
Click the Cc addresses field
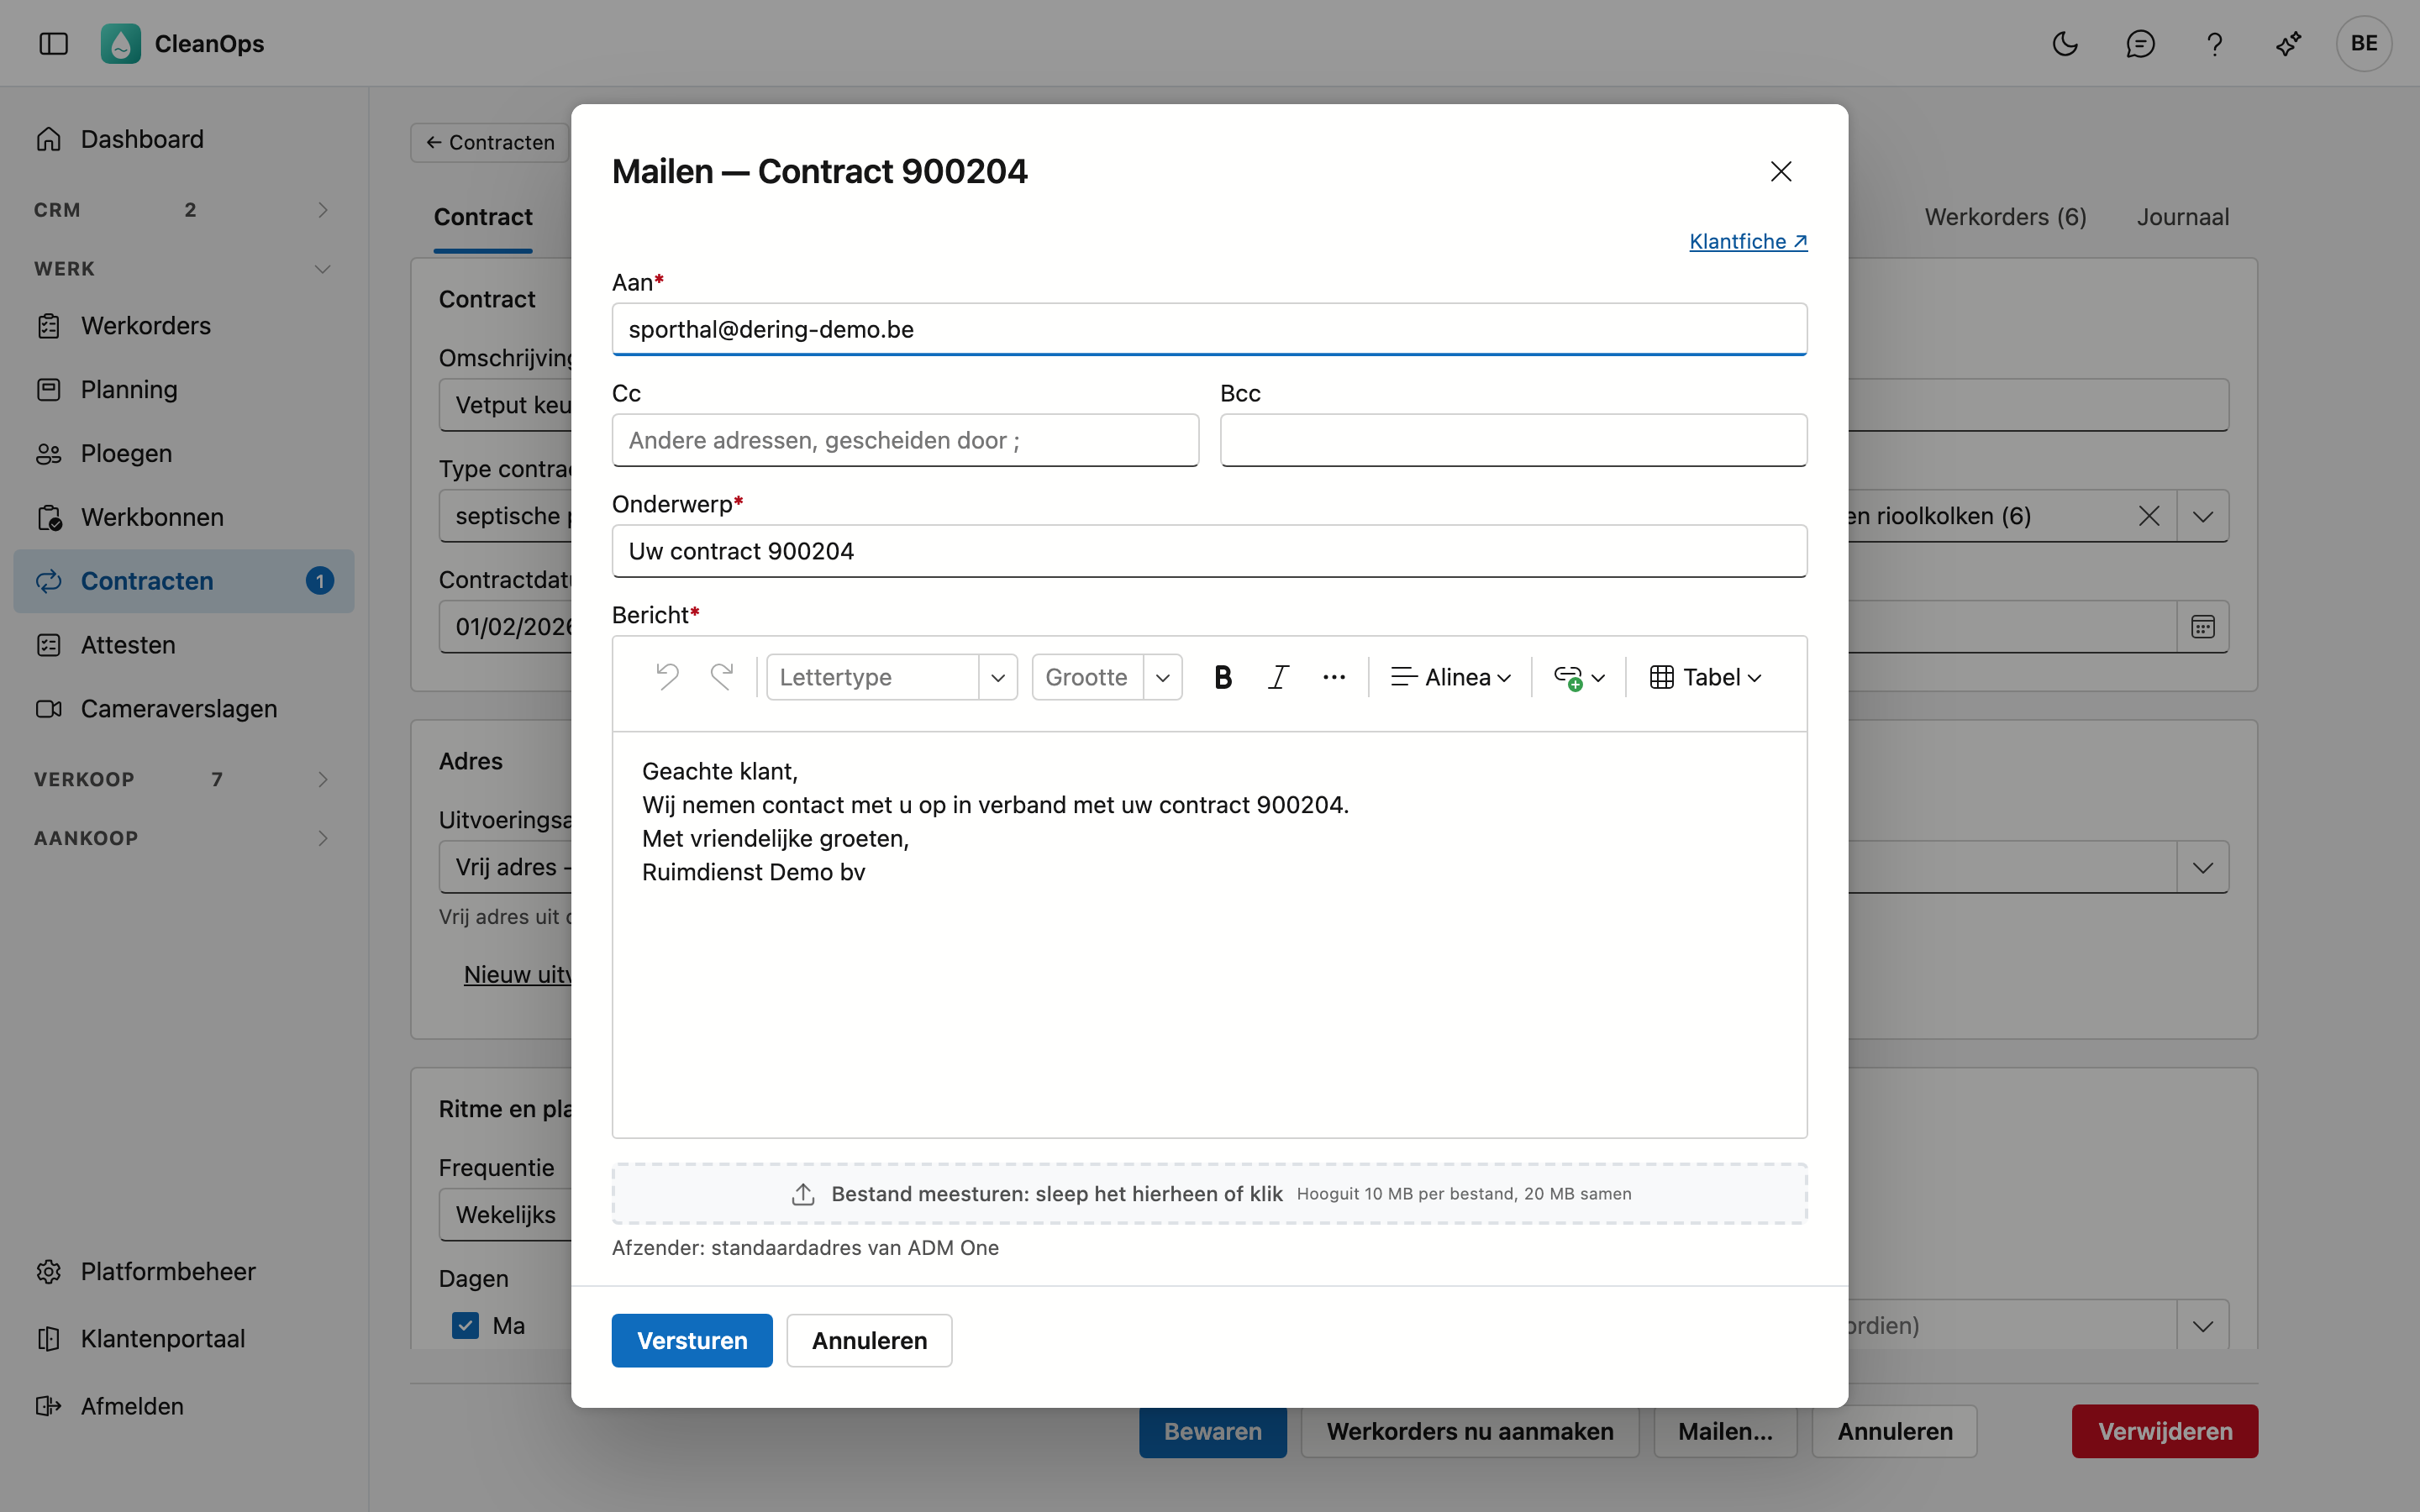coord(905,440)
